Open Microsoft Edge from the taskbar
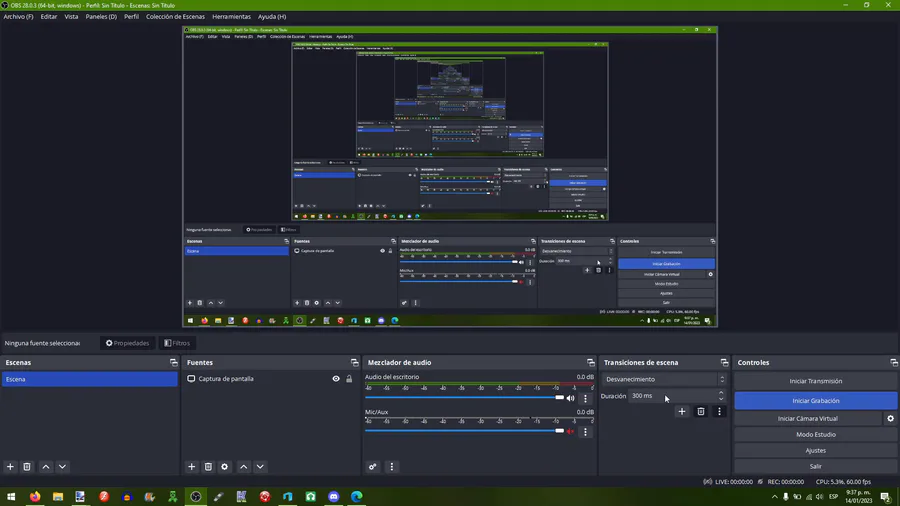900x506 pixels. [x=356, y=496]
